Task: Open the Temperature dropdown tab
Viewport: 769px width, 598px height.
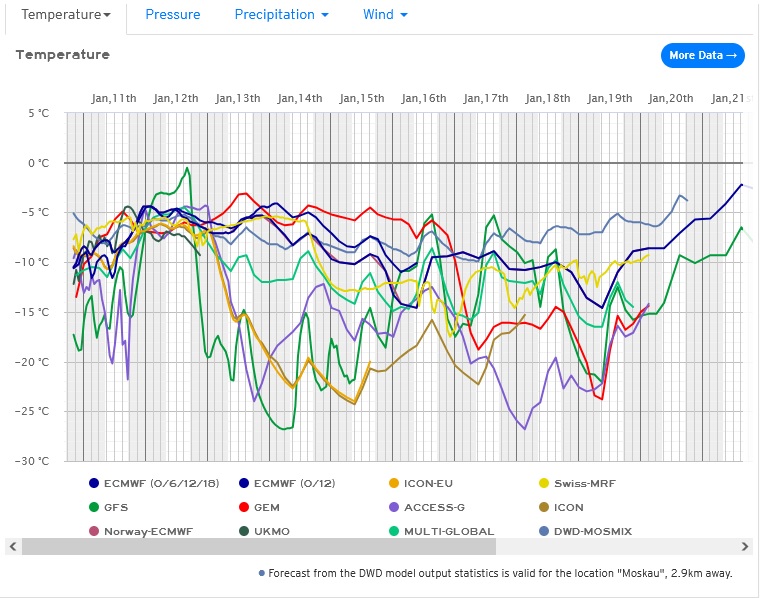Action: tap(66, 15)
